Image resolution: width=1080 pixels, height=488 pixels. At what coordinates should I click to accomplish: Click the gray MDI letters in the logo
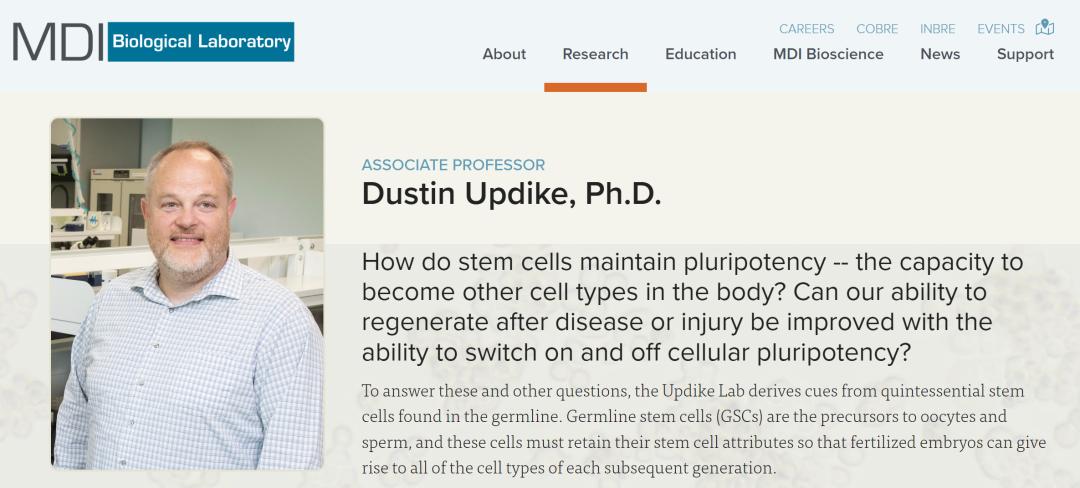pyautogui.click(x=59, y=42)
